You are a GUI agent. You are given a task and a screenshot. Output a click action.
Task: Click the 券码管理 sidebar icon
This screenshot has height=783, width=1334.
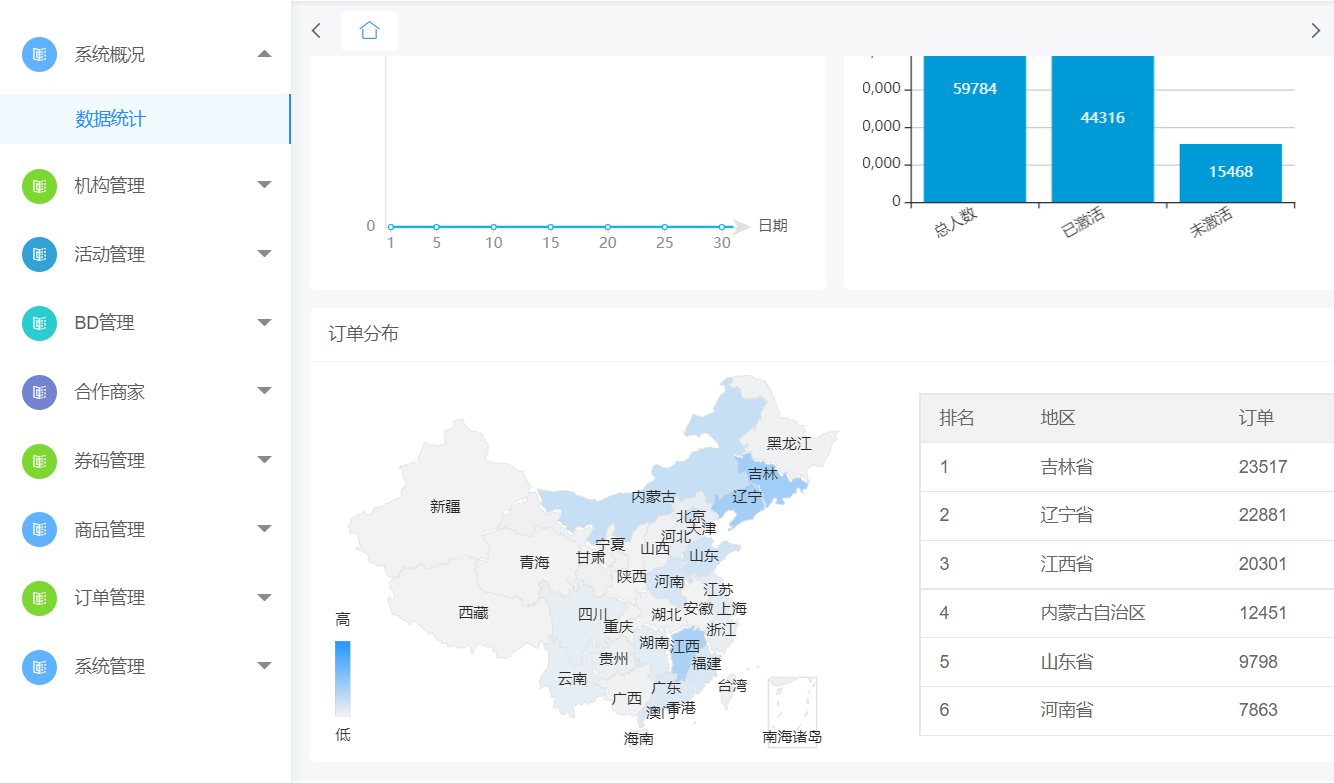tap(39, 460)
